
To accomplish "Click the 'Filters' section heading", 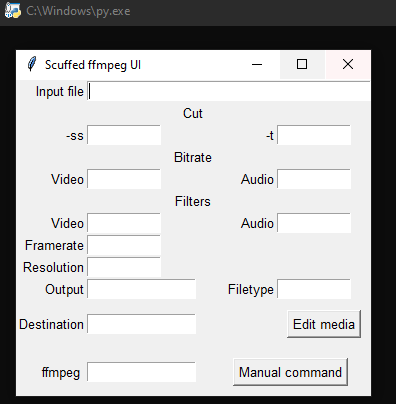I will tap(193, 202).
